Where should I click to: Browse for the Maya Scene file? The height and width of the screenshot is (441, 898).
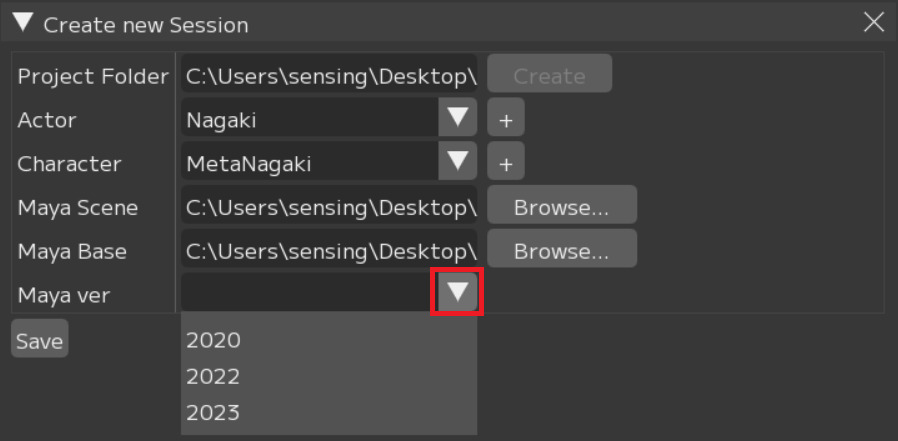561,208
